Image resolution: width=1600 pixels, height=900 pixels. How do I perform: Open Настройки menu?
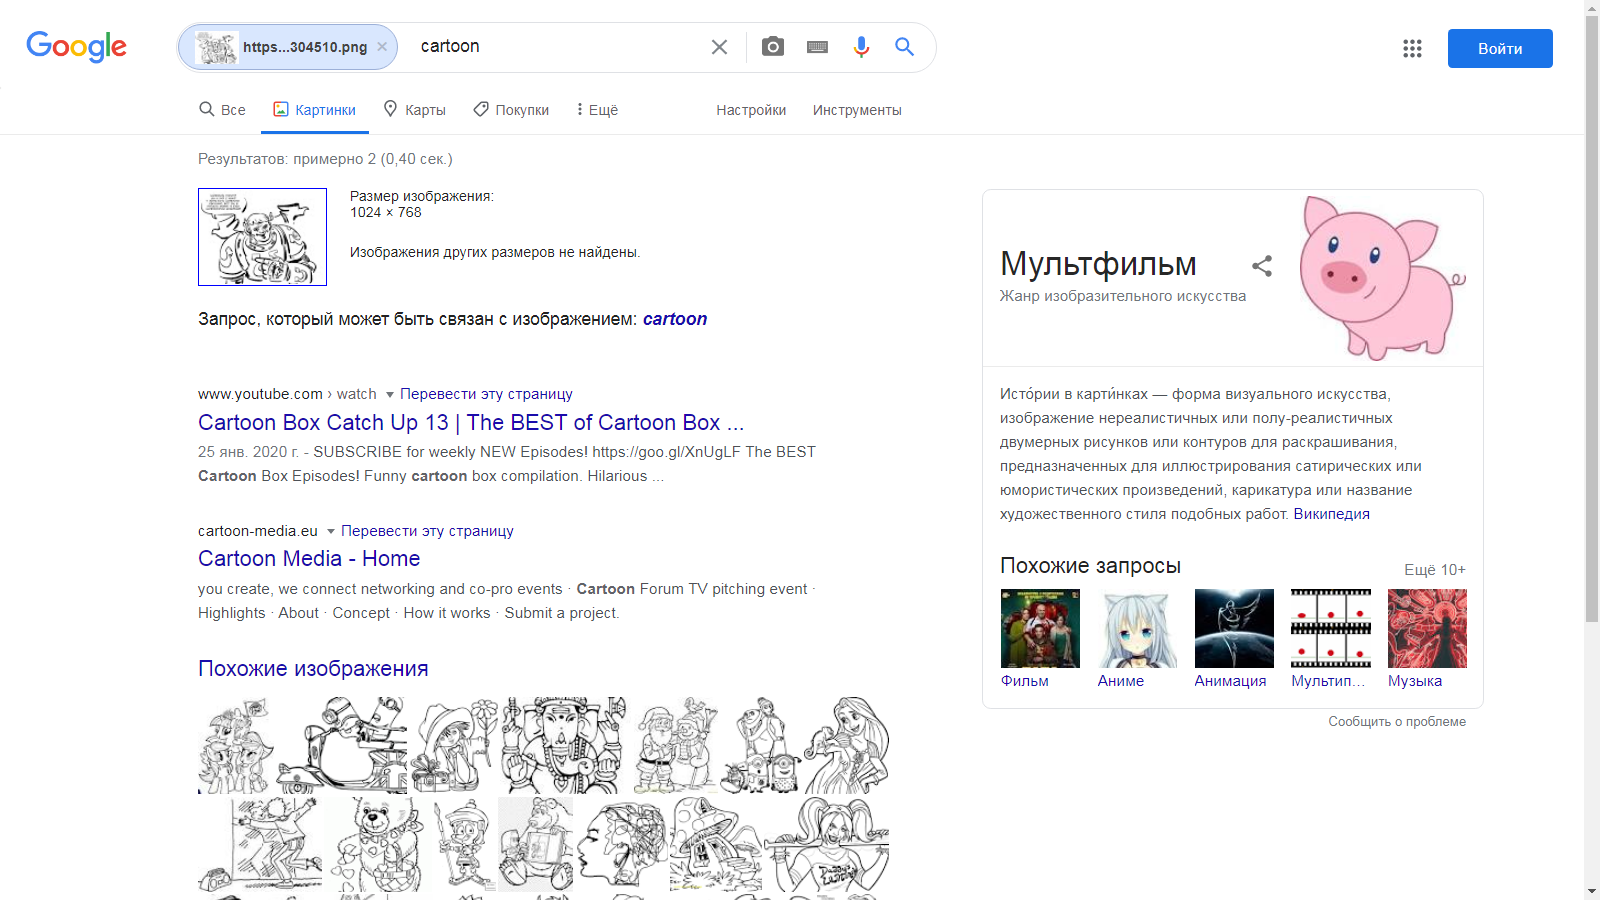[751, 110]
